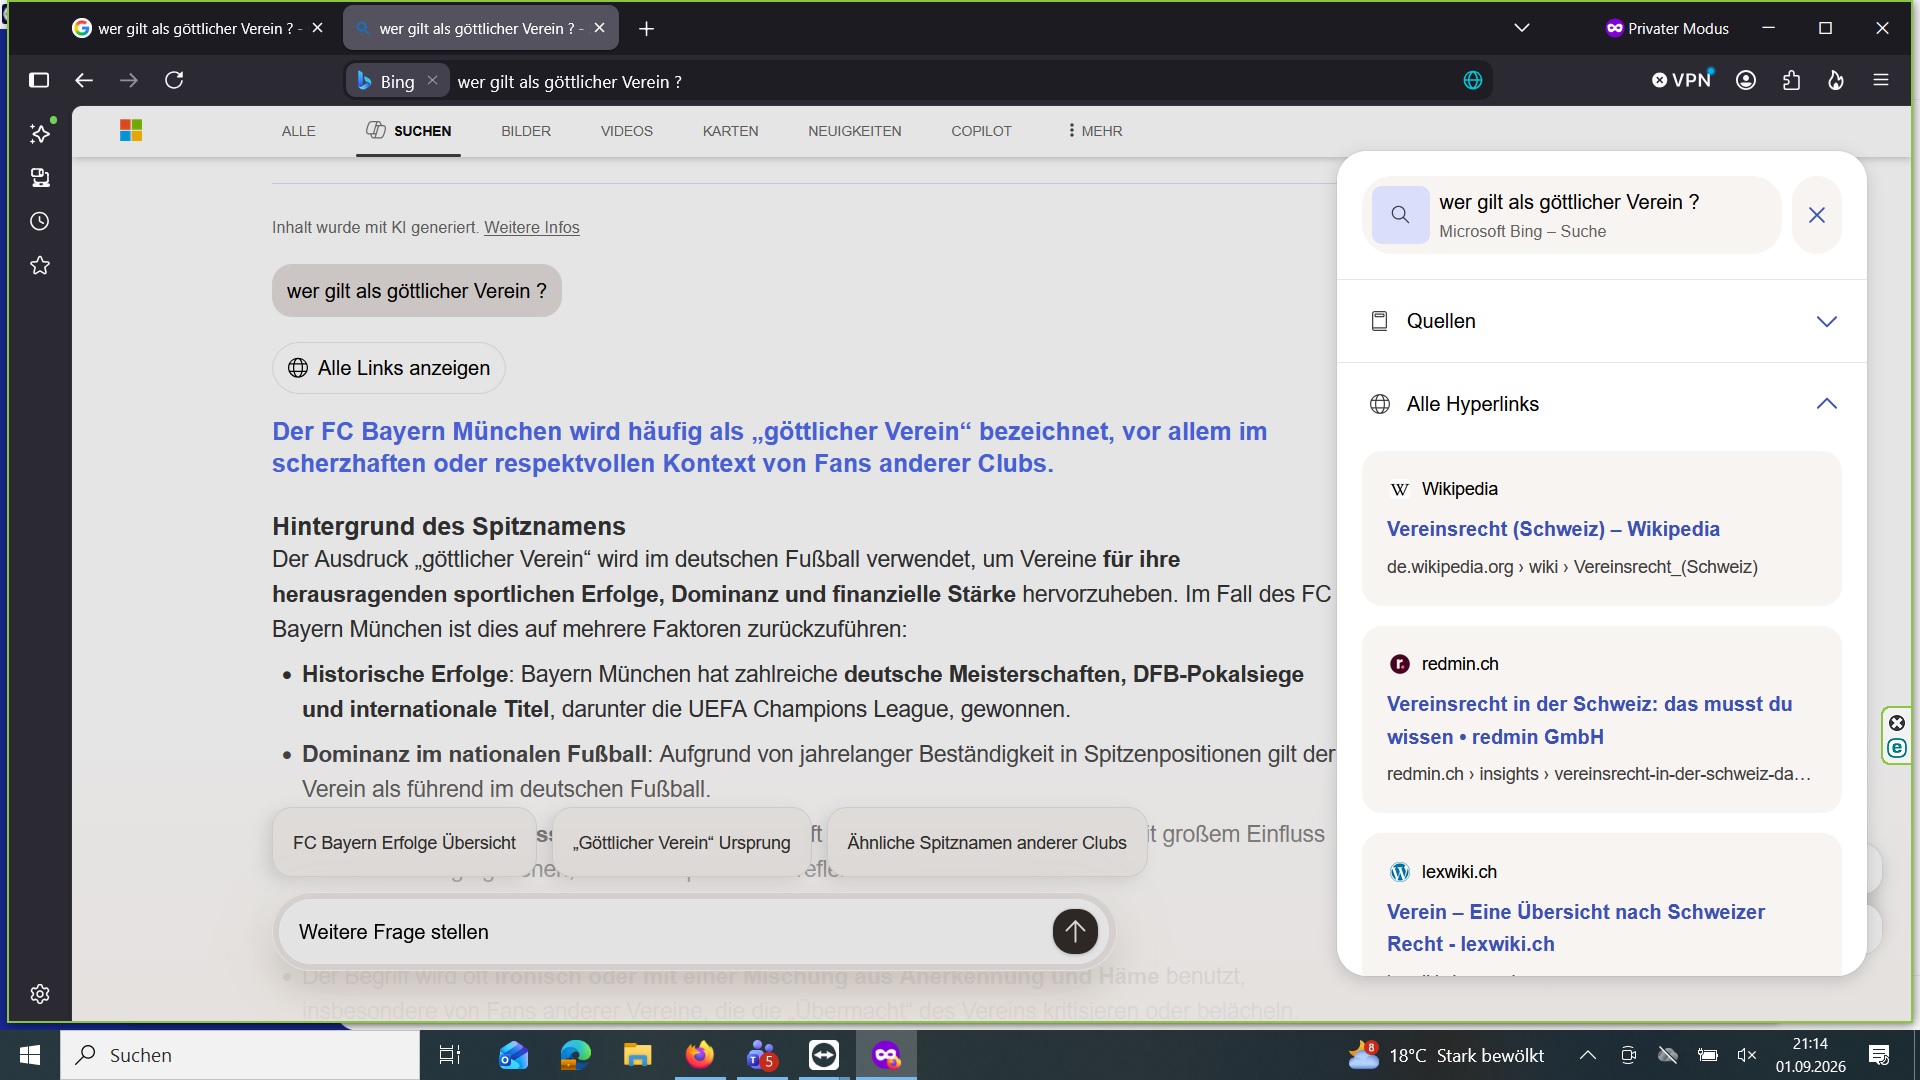Open File Explorer from taskbar
This screenshot has height=1080, width=1920.
638,1055
